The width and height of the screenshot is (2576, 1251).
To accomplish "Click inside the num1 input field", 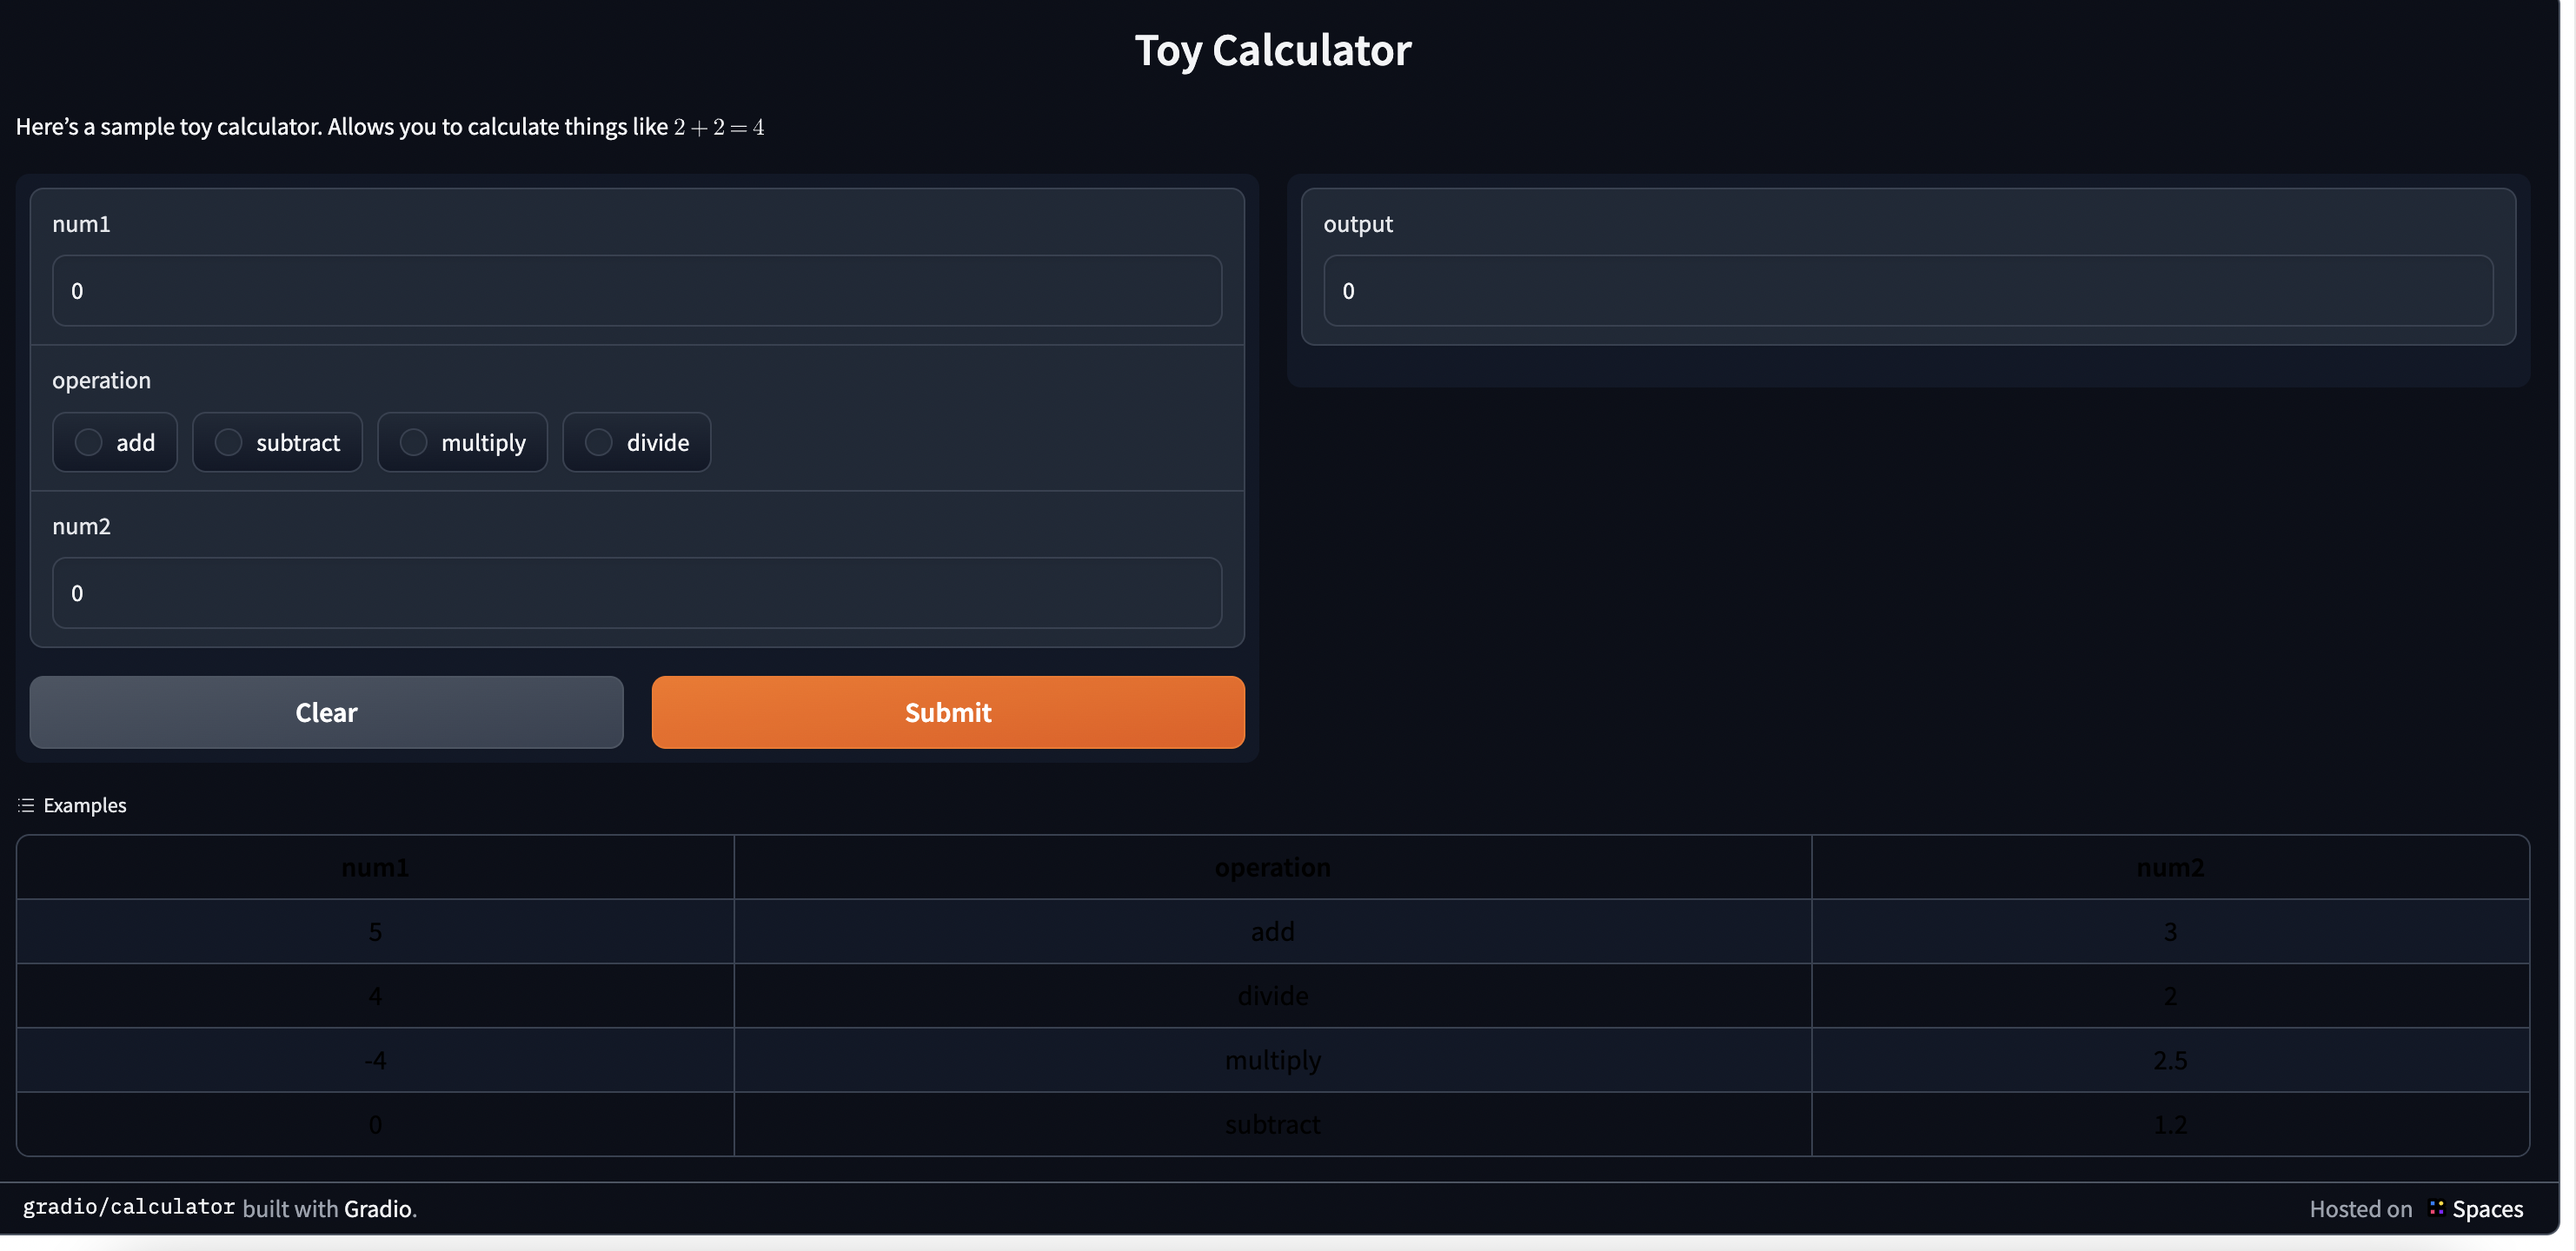I will tap(636, 291).
